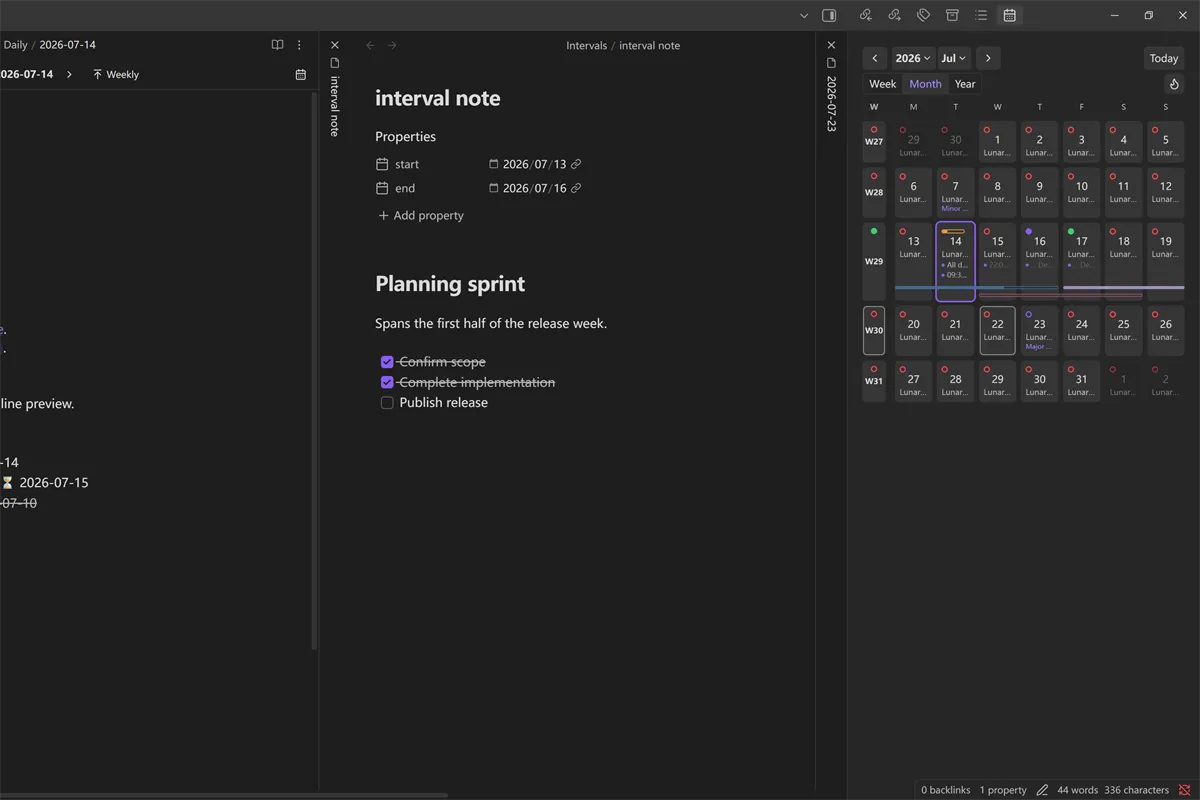Close the interval note tab
This screenshot has width=1200, height=800.
(335, 45)
